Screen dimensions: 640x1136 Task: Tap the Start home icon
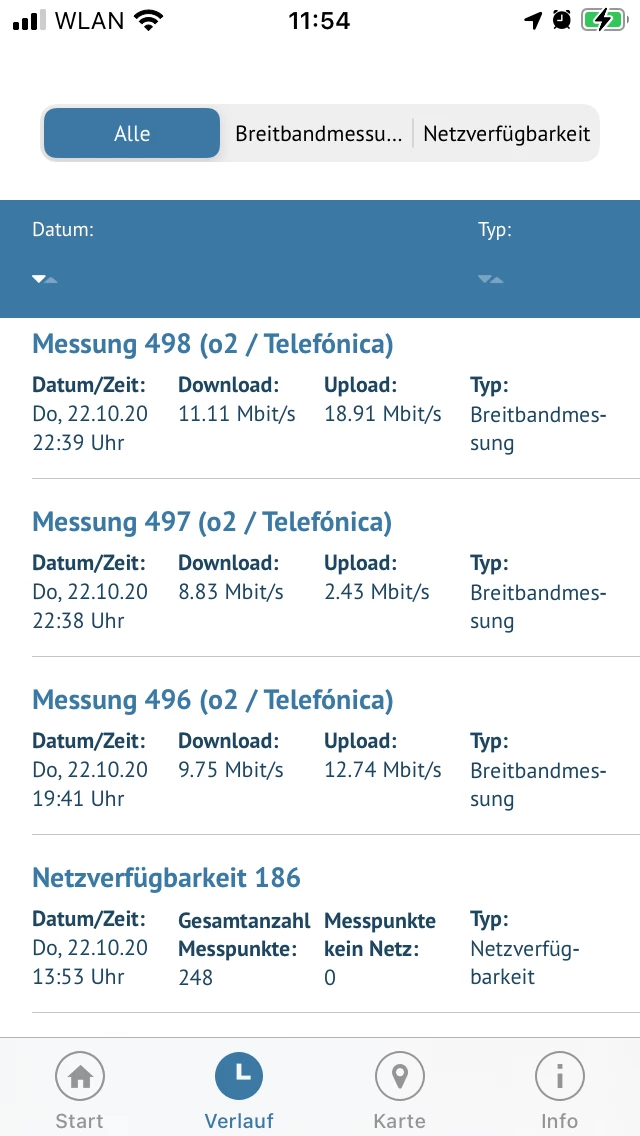click(x=80, y=1077)
